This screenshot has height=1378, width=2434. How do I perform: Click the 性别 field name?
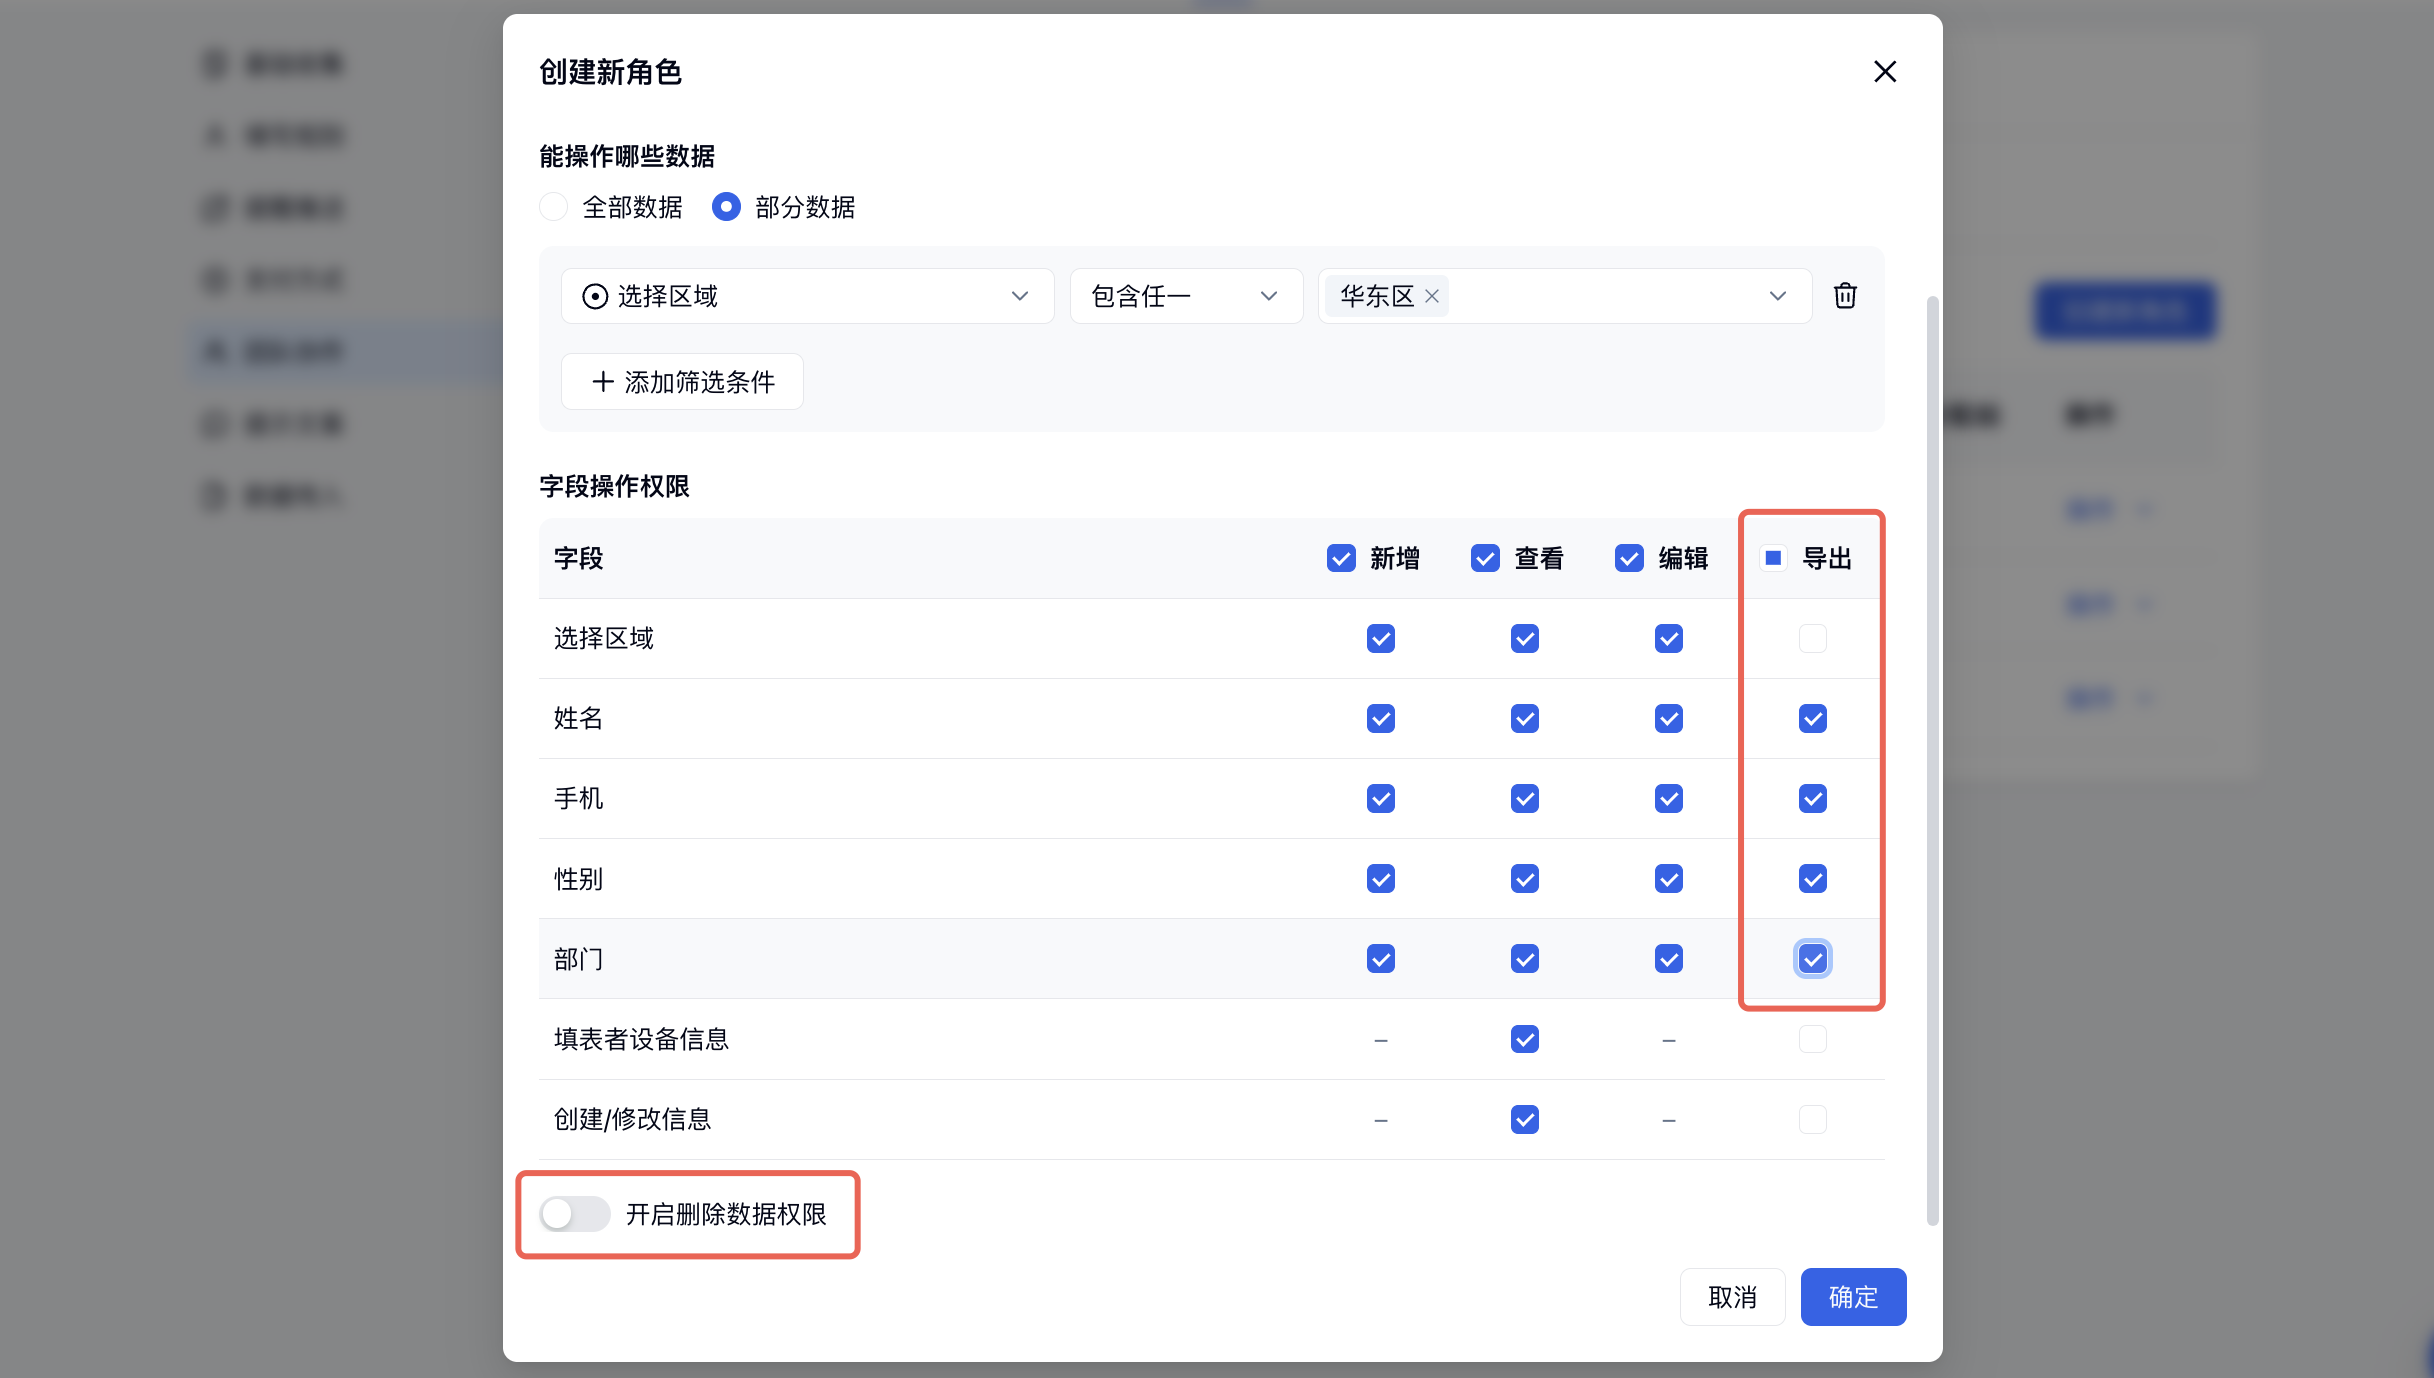(x=579, y=878)
